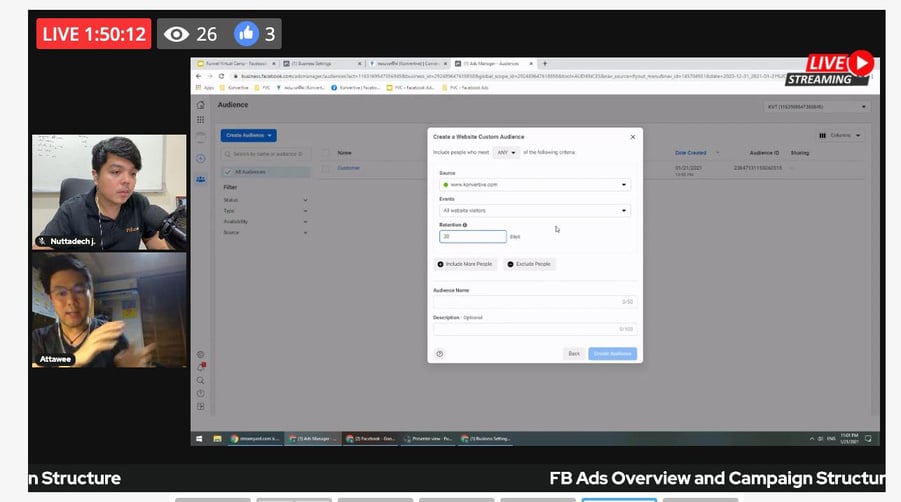
Task: Click the reload icon in browser toolbar
Action: click(222, 75)
